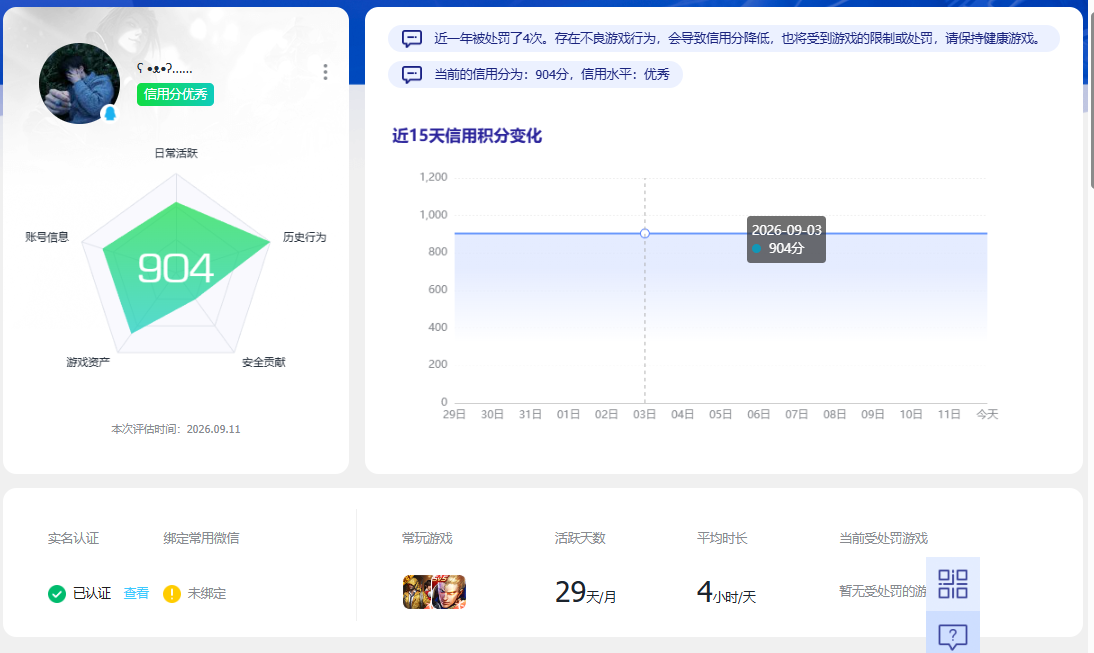Screen dimensions: 1094x653
Task: Click the 1,200 value on the y-axis
Action: pyautogui.click(x=433, y=177)
